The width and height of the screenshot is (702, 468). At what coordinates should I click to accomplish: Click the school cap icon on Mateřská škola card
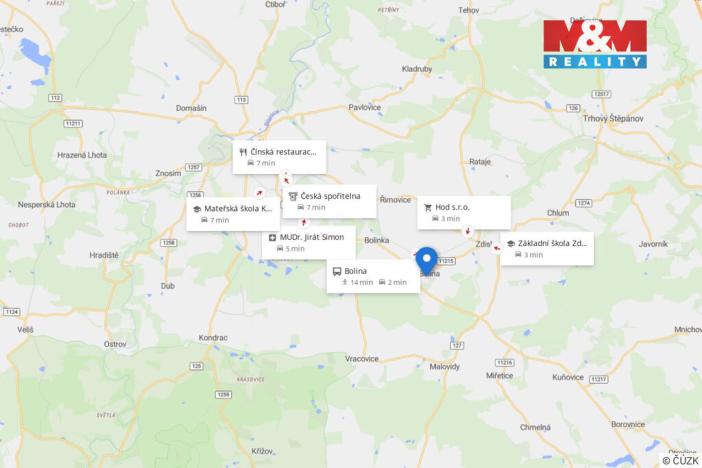pos(197,209)
